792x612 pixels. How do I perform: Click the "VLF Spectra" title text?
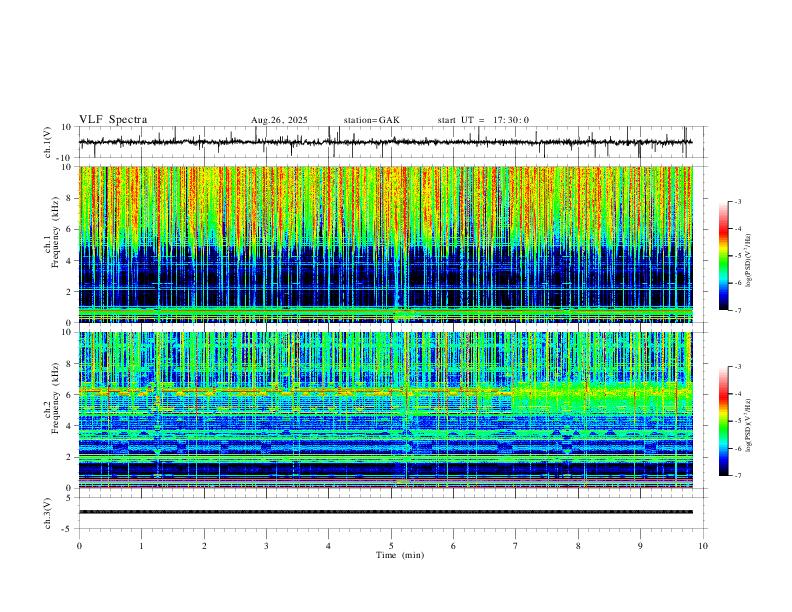[113, 120]
